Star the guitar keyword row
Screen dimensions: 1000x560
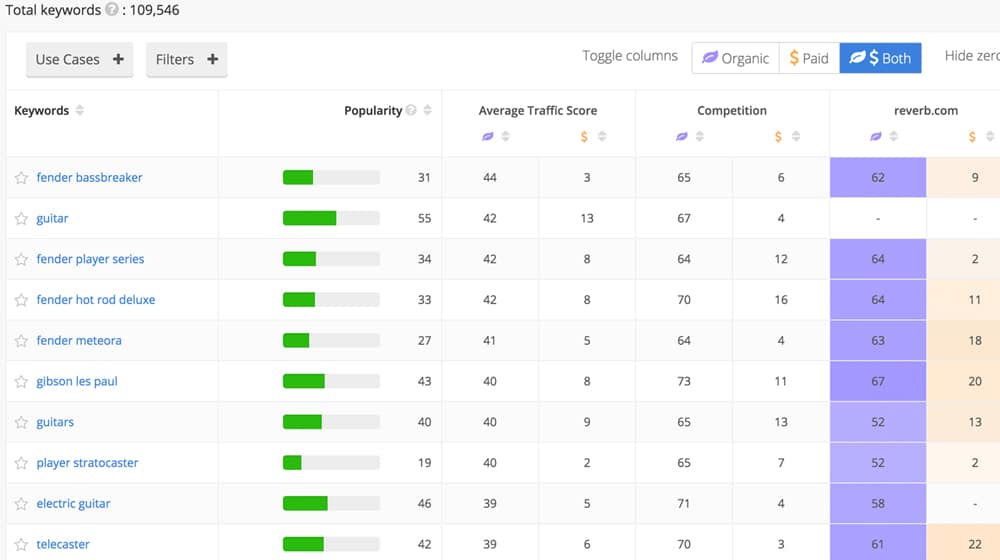[21, 219]
